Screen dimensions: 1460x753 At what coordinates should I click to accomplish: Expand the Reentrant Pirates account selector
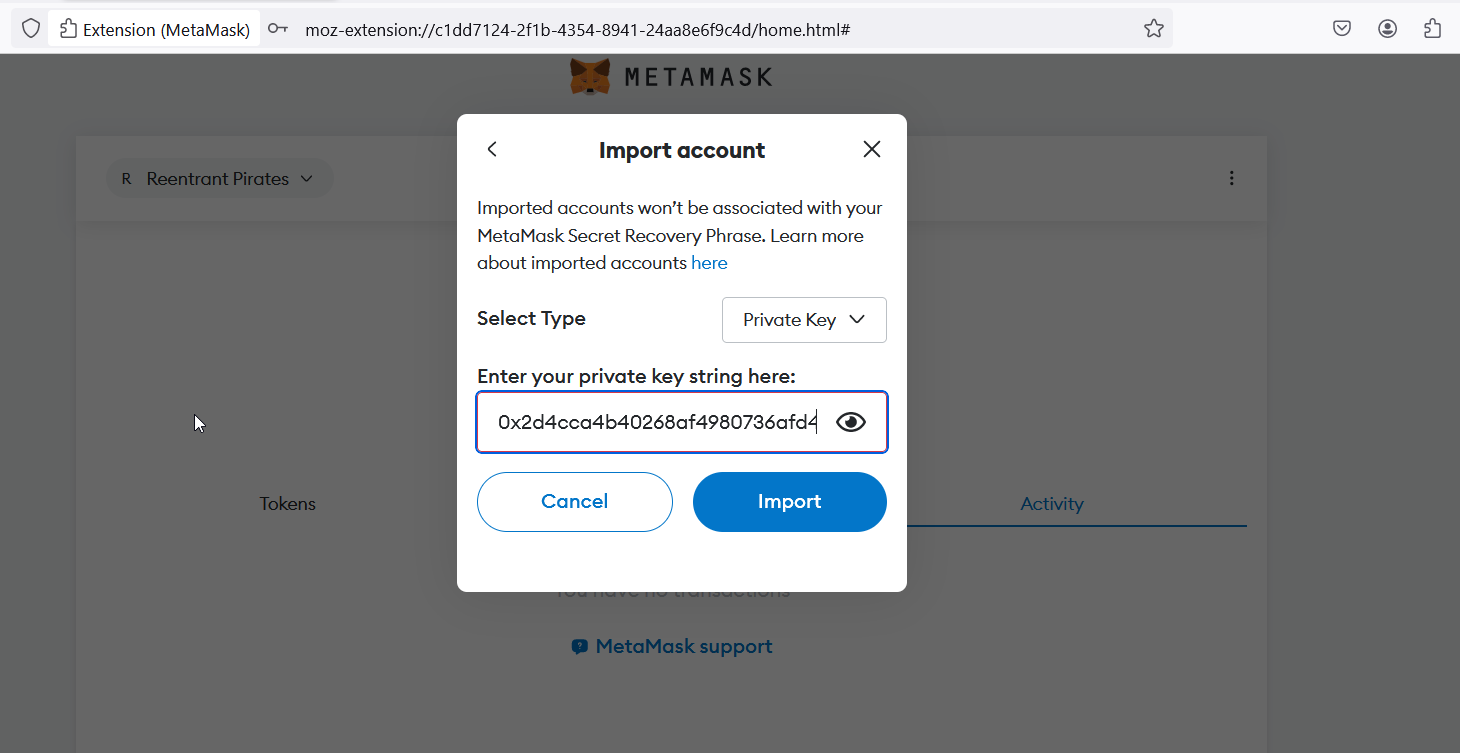[219, 179]
